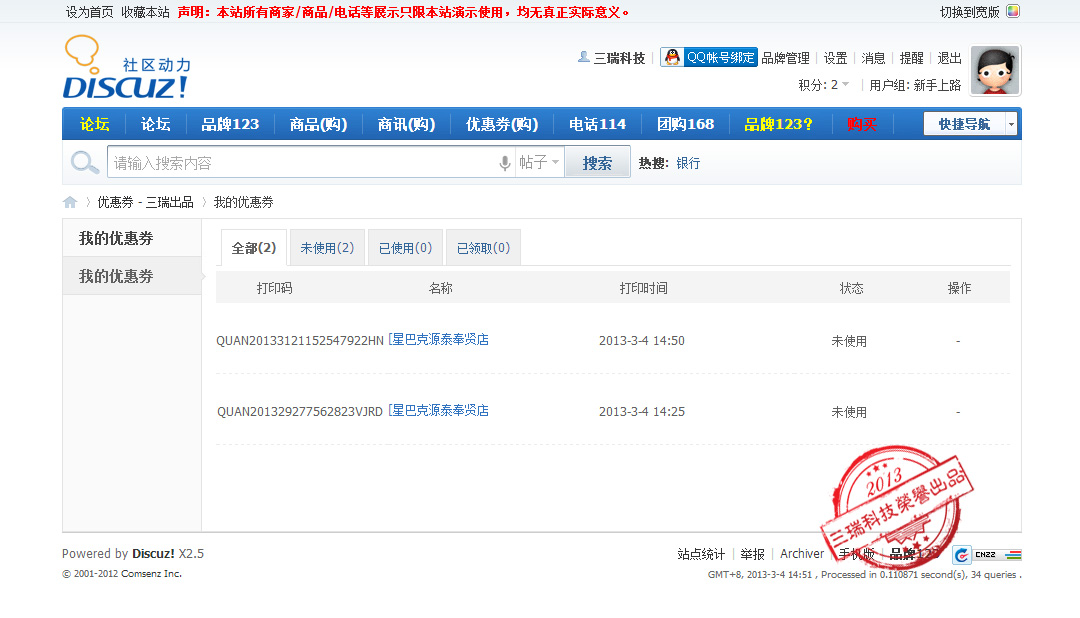Click the 打印时间 column header
1080x618 pixels.
[643, 288]
